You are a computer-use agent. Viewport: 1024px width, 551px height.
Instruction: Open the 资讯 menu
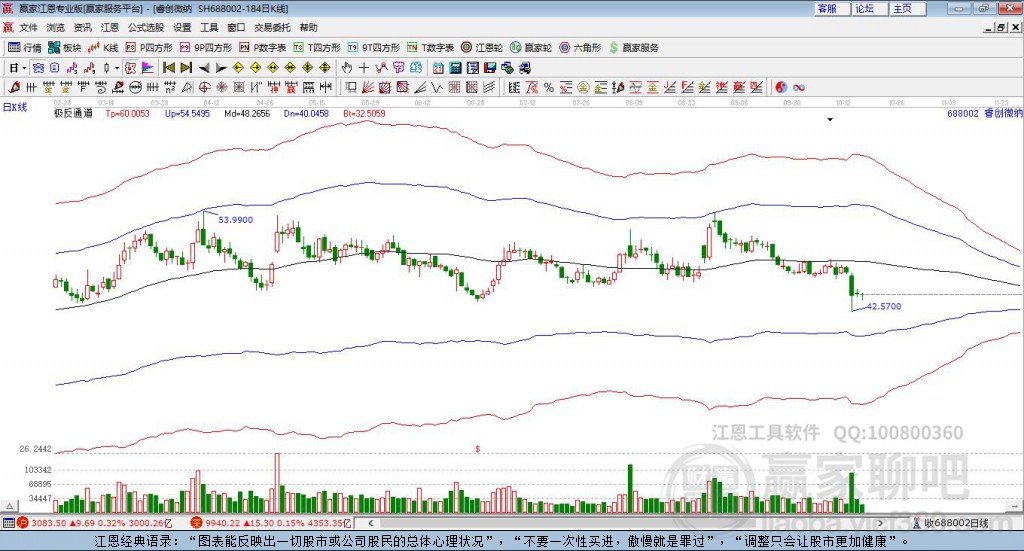[82, 27]
